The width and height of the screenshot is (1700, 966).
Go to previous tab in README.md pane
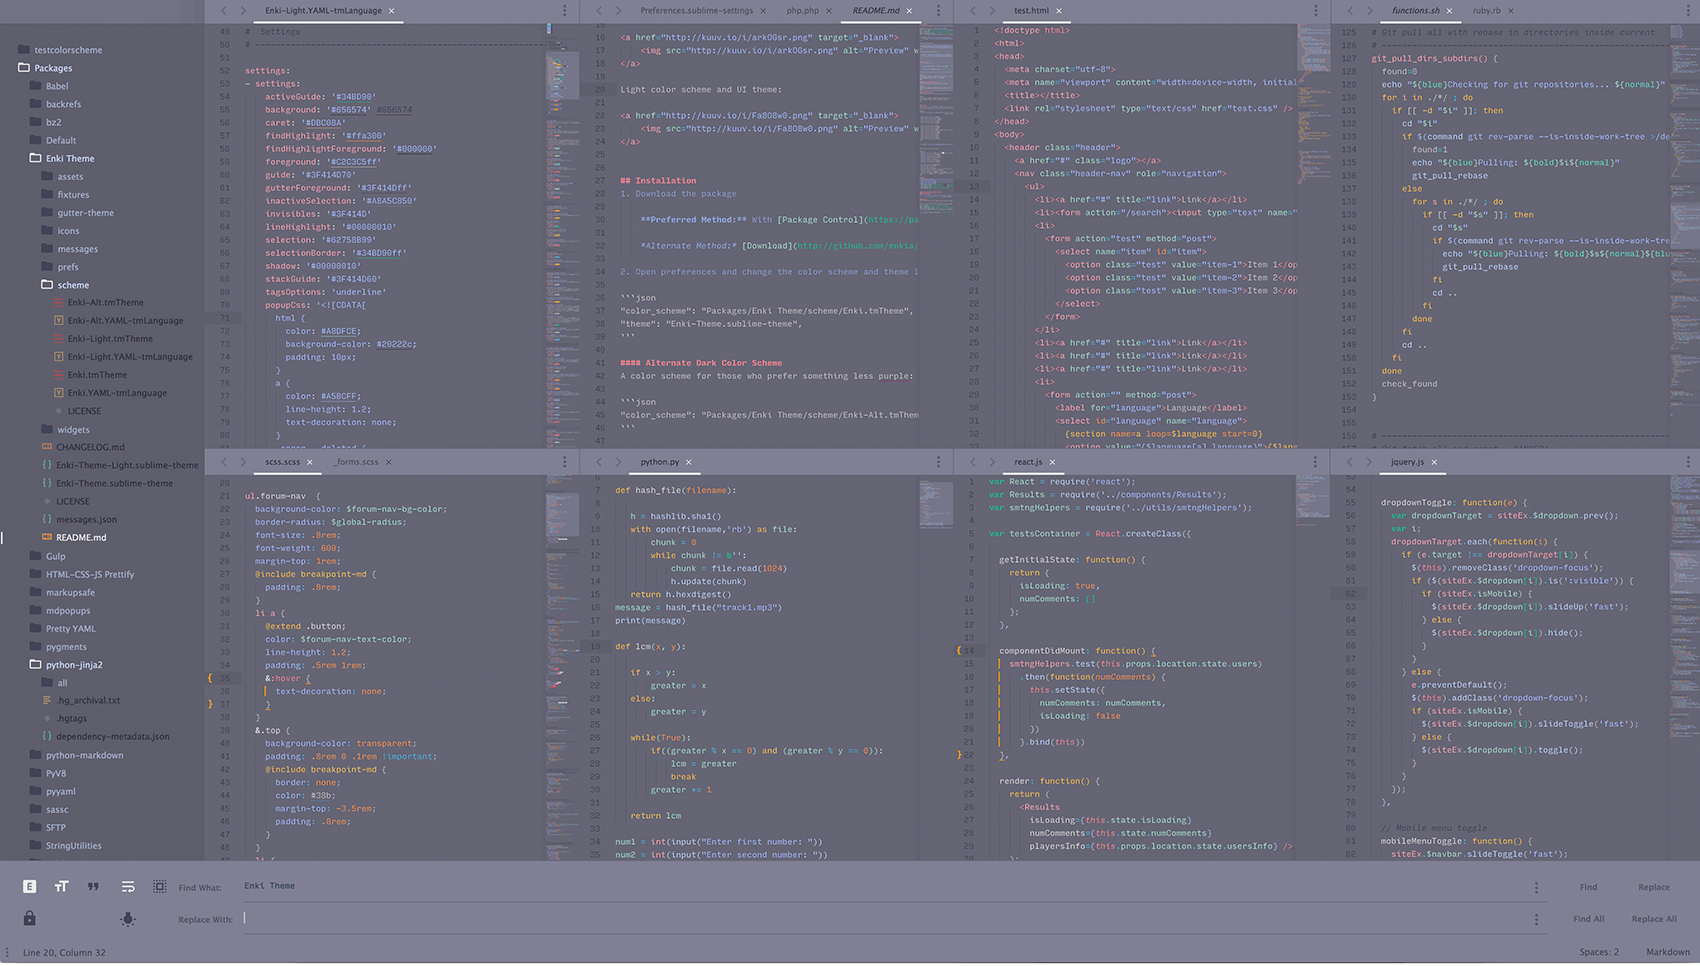click(599, 11)
